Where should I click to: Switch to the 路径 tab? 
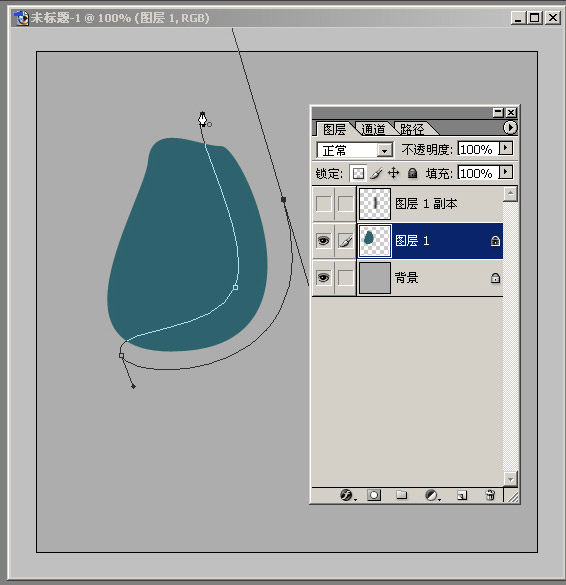(412, 129)
